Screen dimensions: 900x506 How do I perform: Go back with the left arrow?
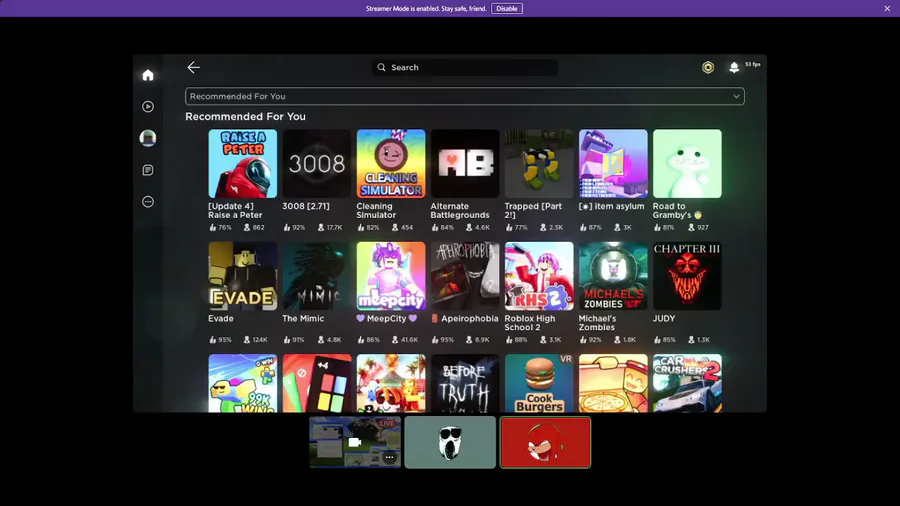click(193, 68)
